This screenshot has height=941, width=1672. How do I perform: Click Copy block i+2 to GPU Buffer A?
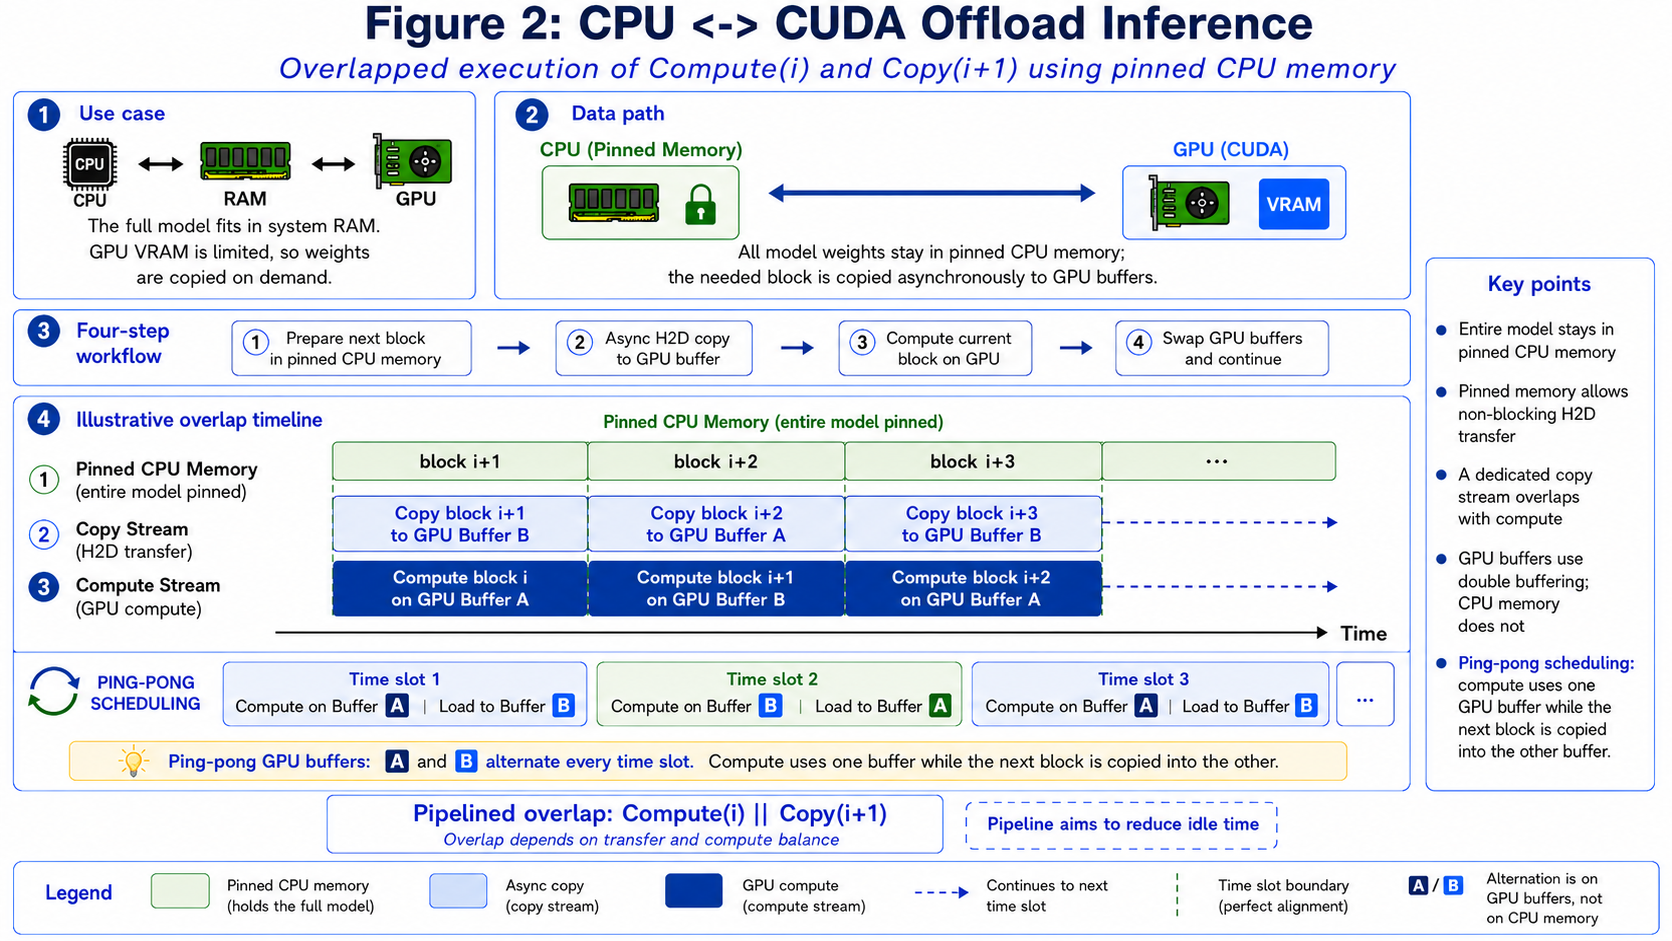[x=716, y=524]
